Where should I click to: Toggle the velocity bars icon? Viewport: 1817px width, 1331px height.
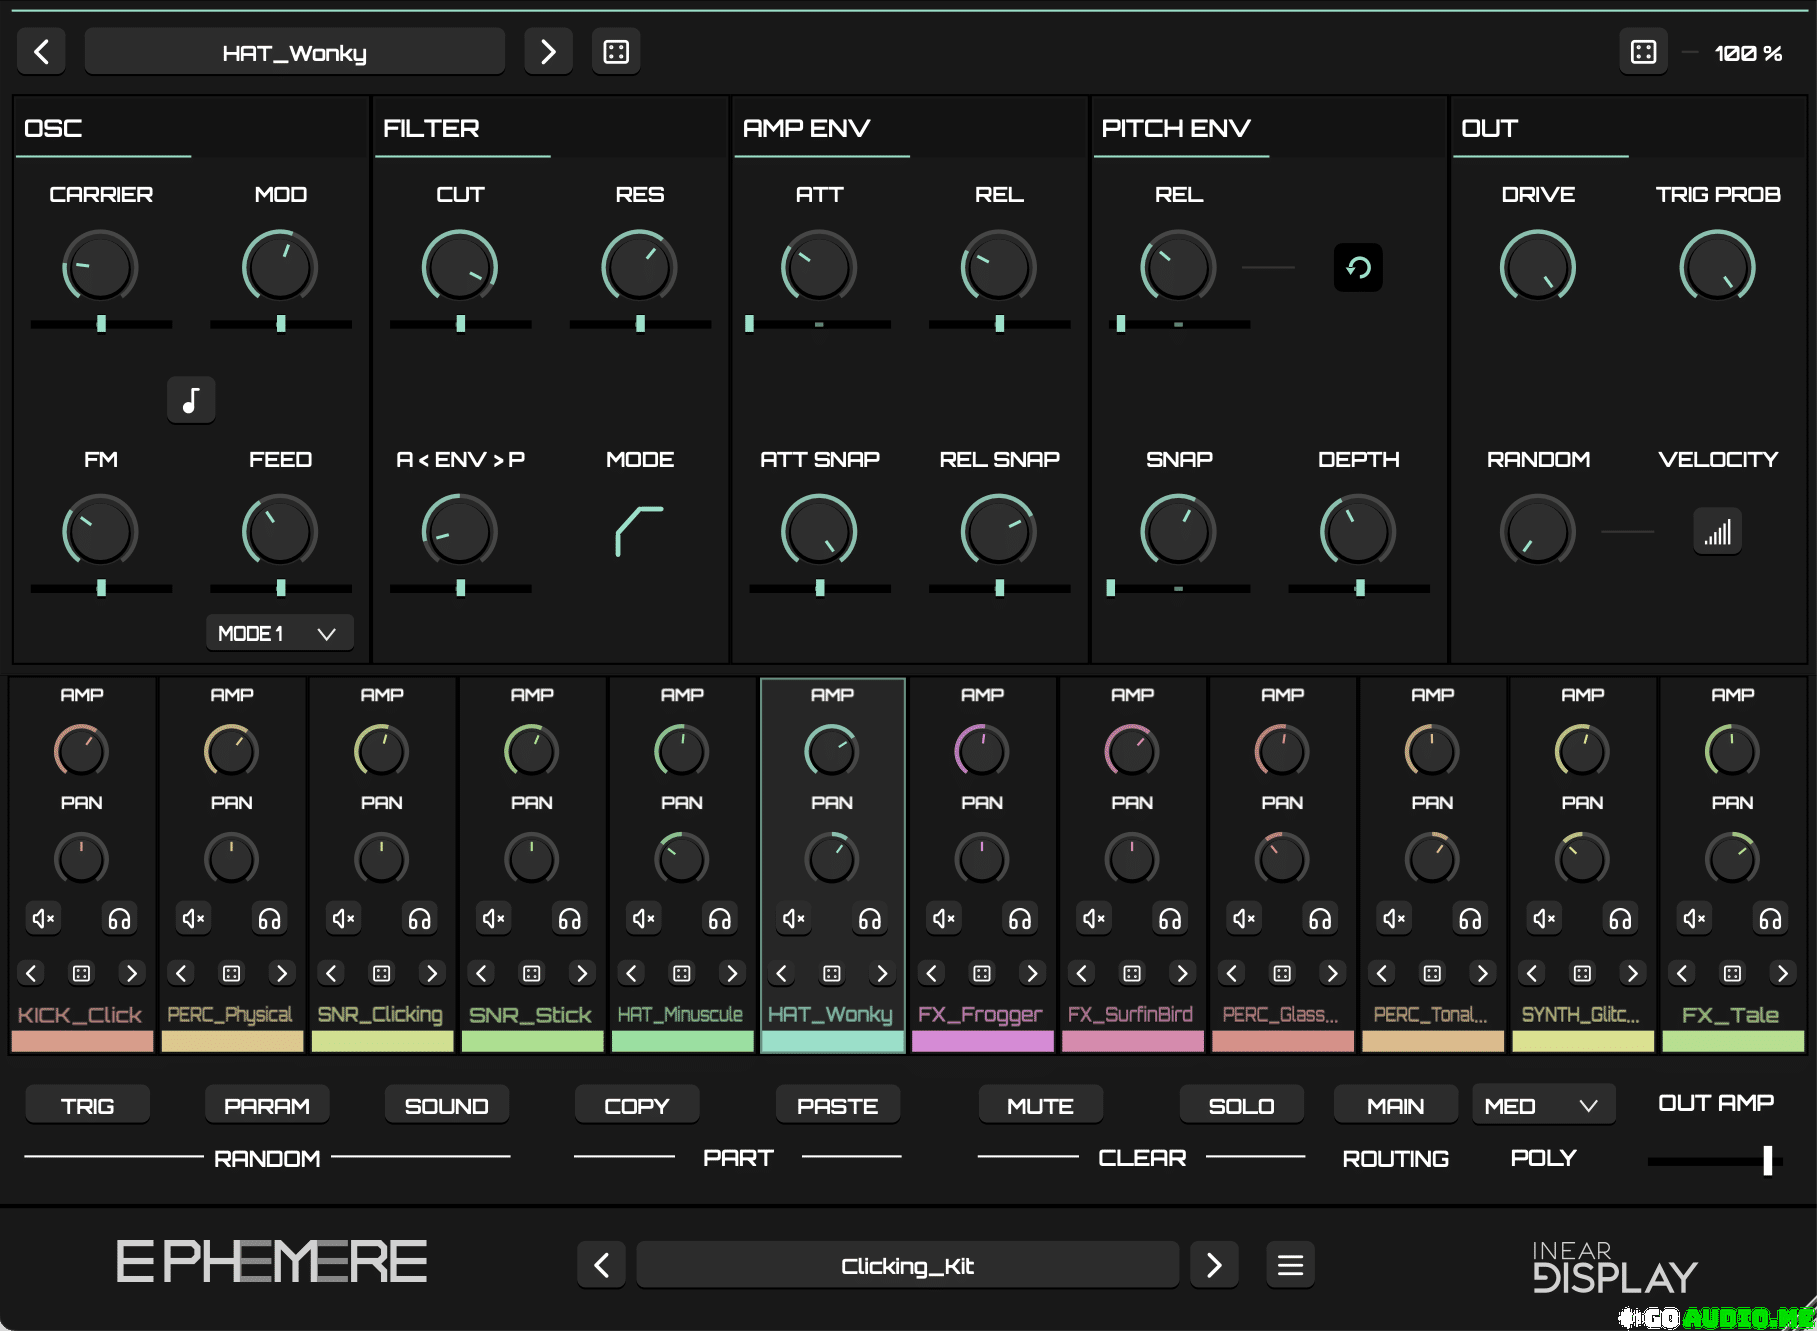tap(1718, 532)
